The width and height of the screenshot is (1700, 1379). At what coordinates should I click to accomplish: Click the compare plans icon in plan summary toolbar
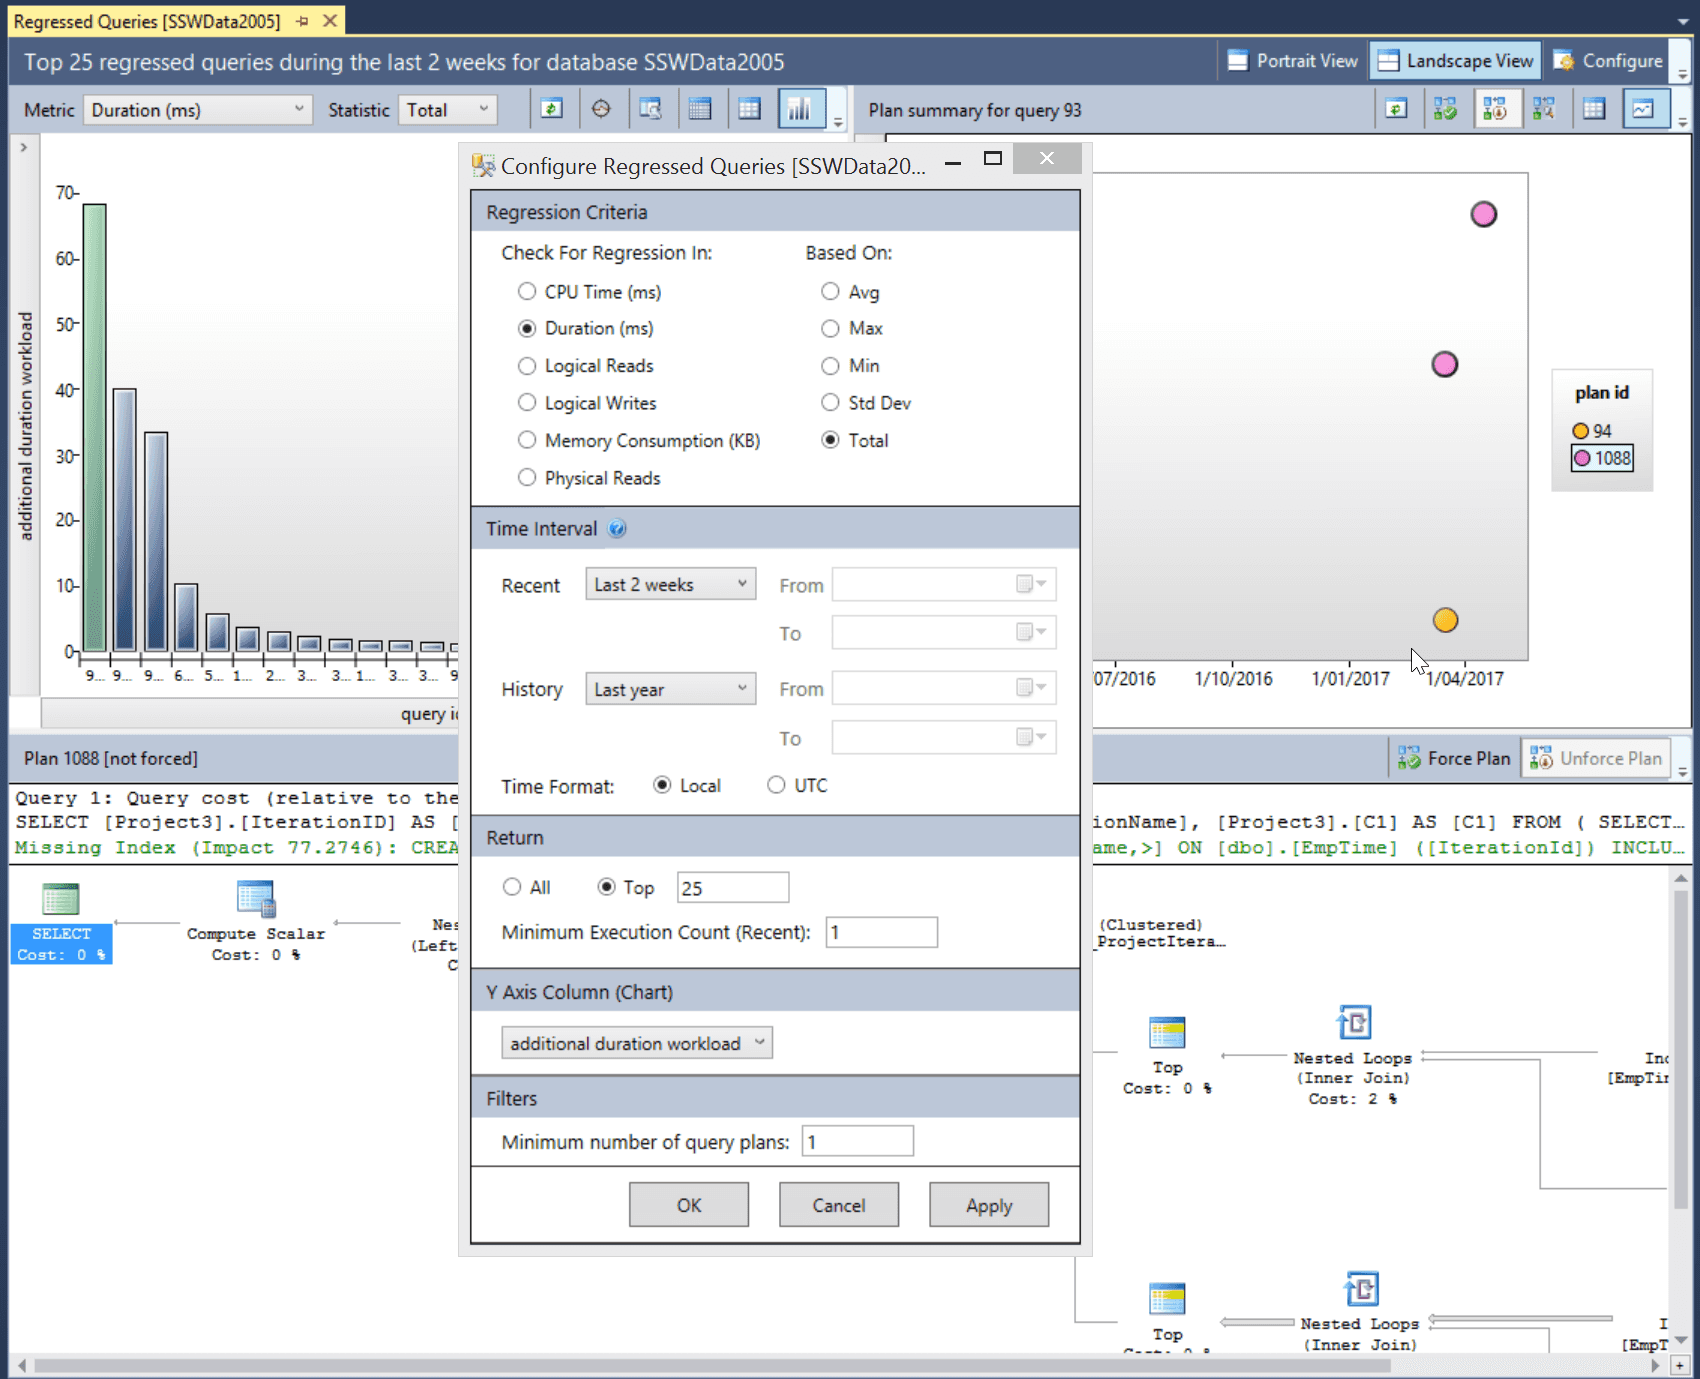click(1544, 109)
